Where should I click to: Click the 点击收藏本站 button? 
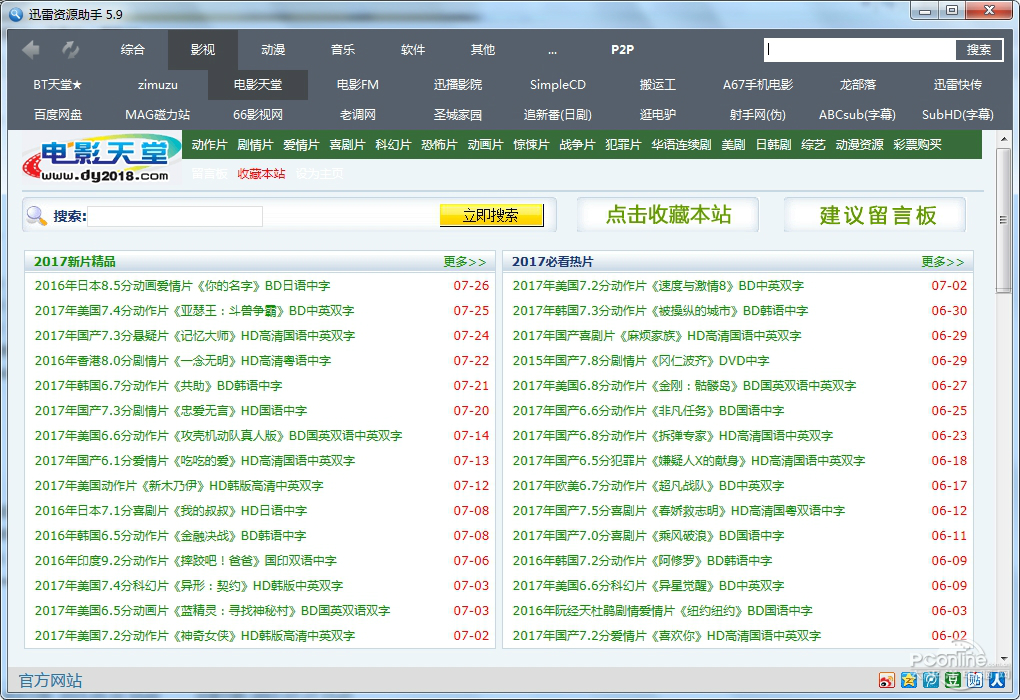pos(668,215)
